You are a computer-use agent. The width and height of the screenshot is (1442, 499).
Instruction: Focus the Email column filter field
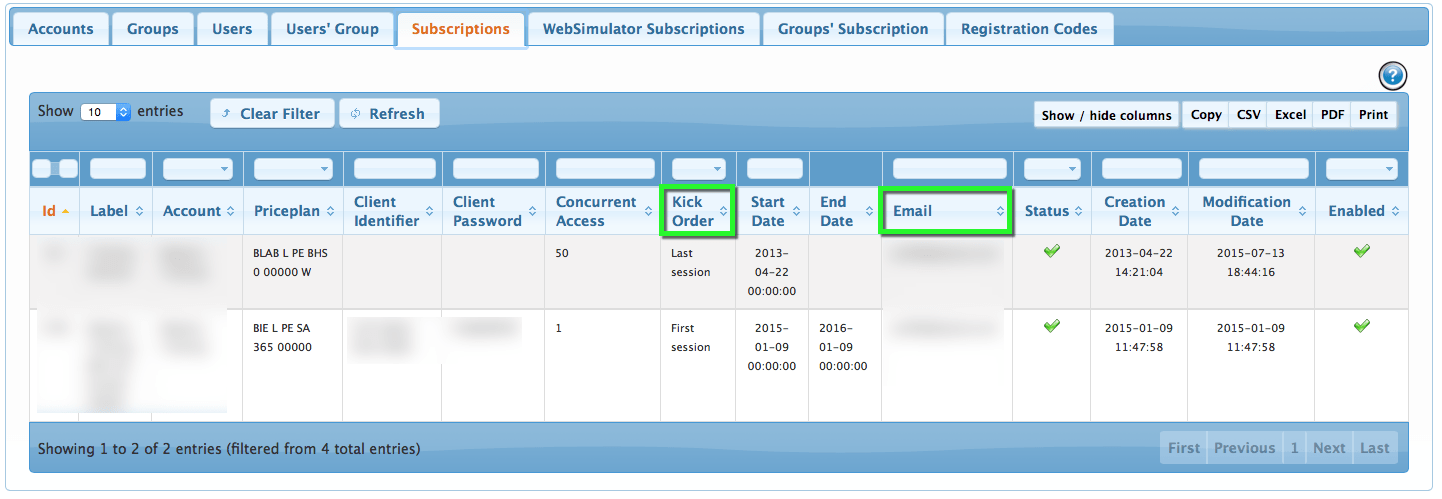[949, 169]
